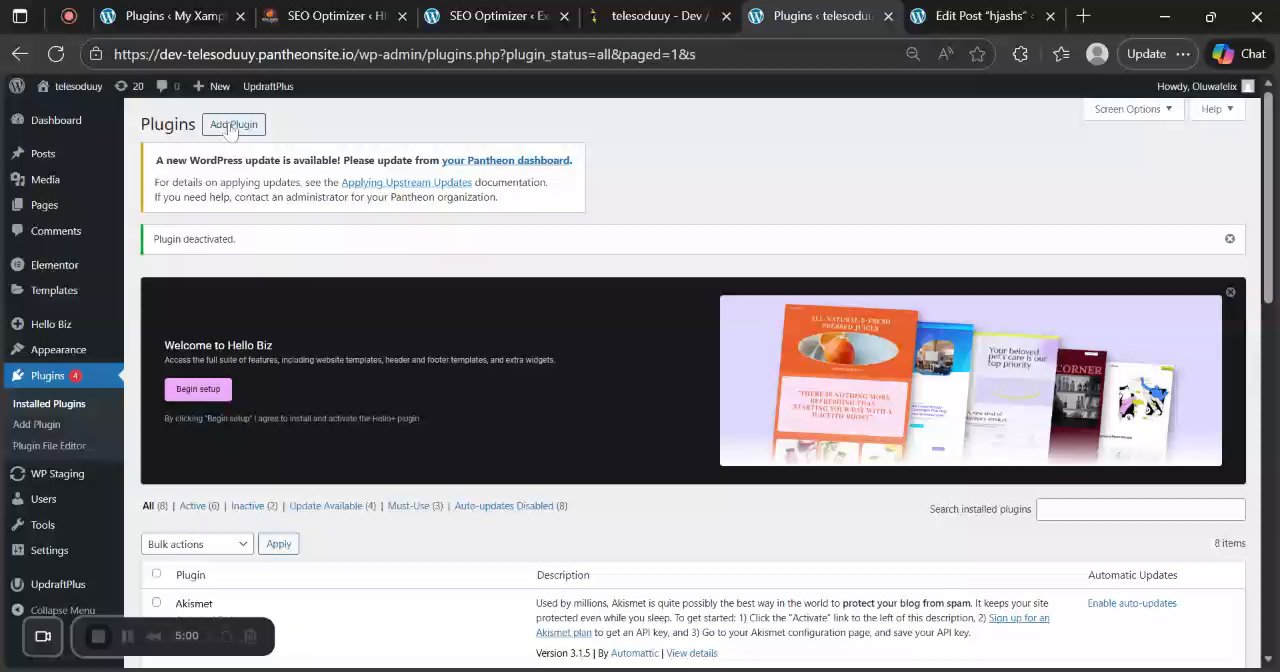Click the recorder camera icon
Image resolution: width=1280 pixels, height=672 pixels.
click(43, 636)
